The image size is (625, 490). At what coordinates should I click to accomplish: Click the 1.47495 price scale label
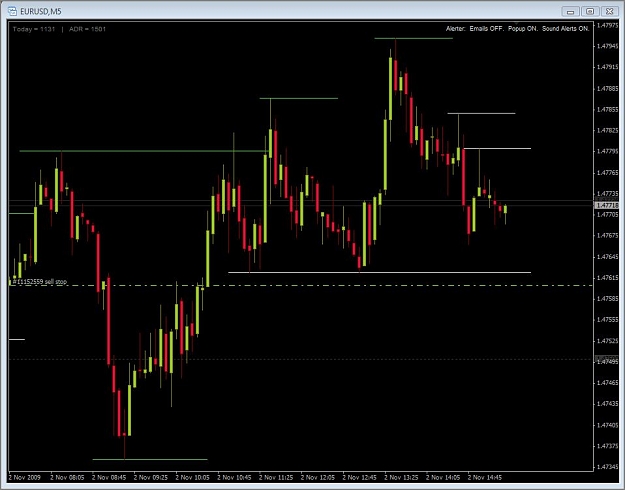point(607,362)
